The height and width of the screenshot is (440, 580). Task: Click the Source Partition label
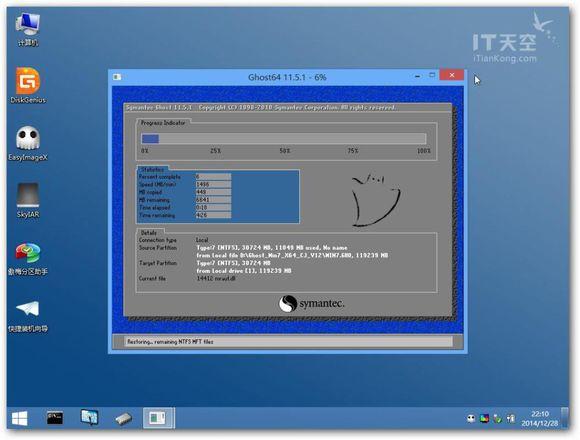pos(158,248)
